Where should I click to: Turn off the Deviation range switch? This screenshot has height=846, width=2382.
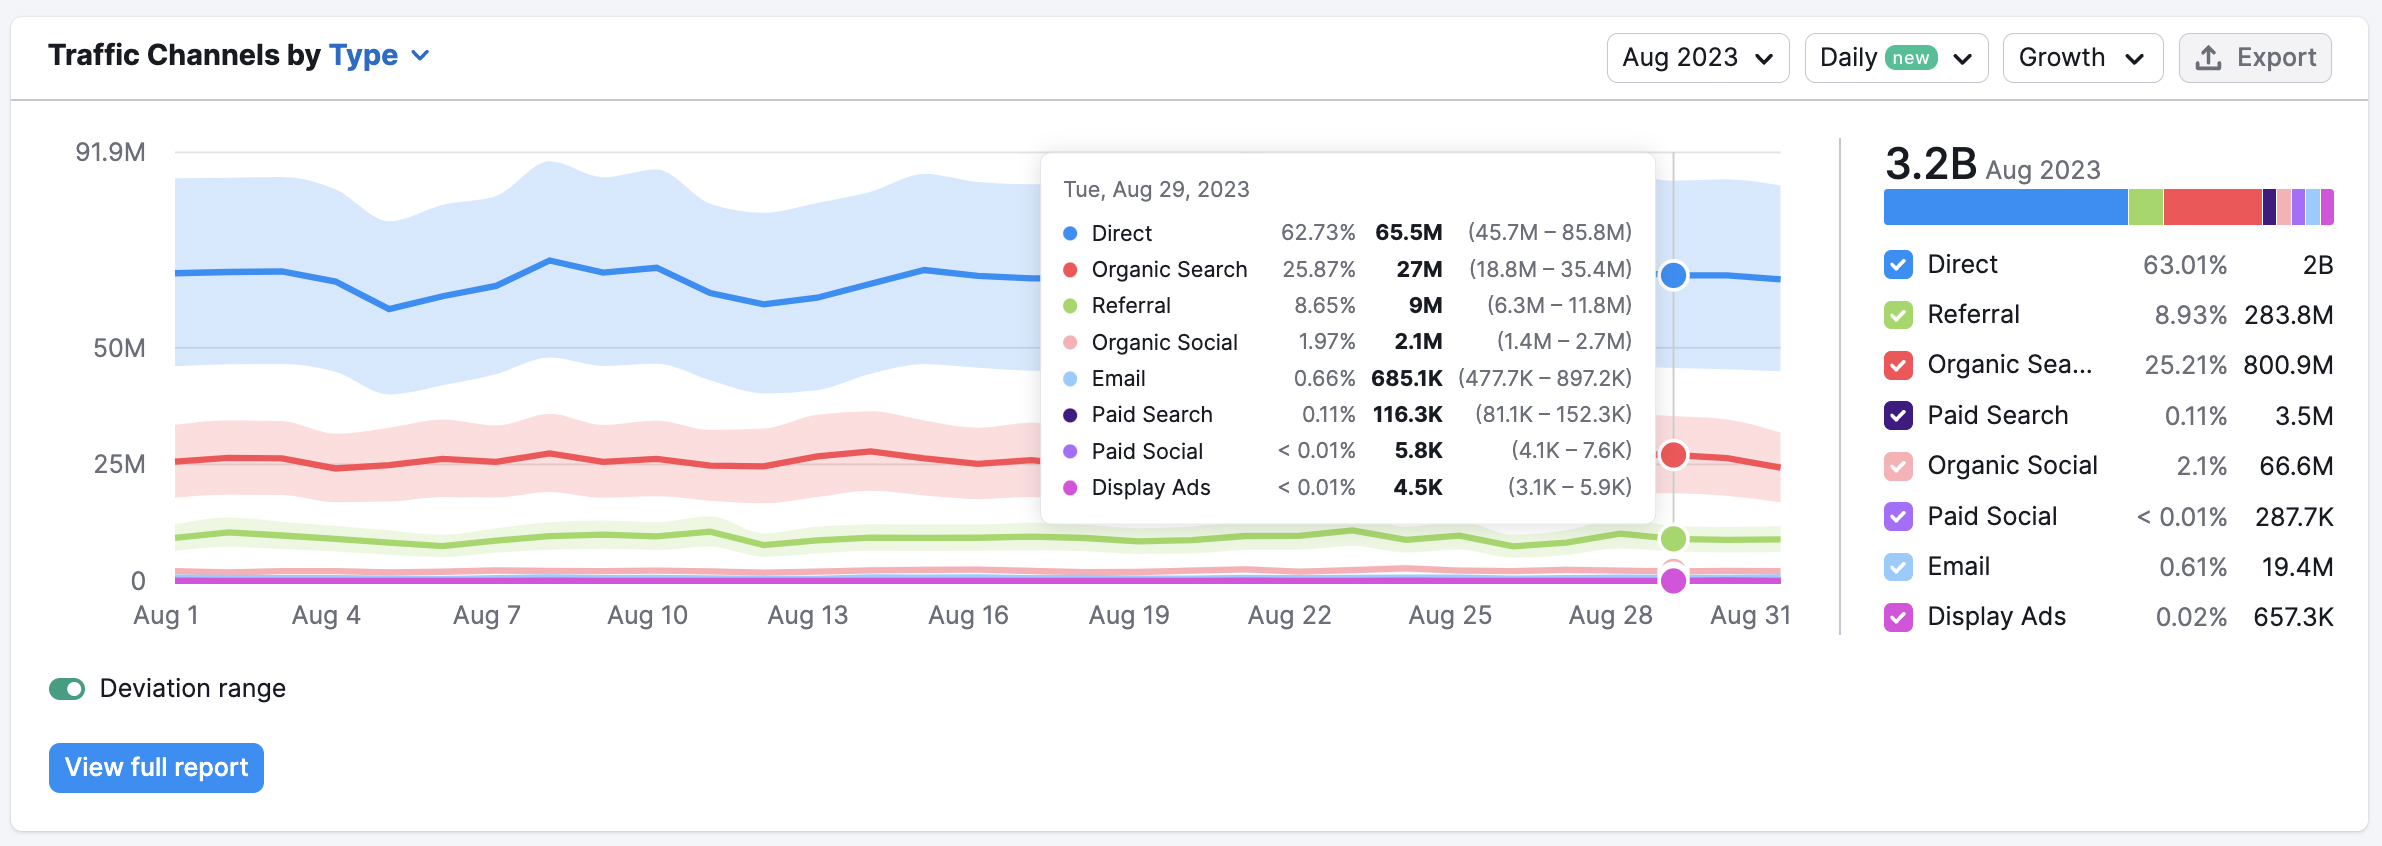tap(67, 689)
